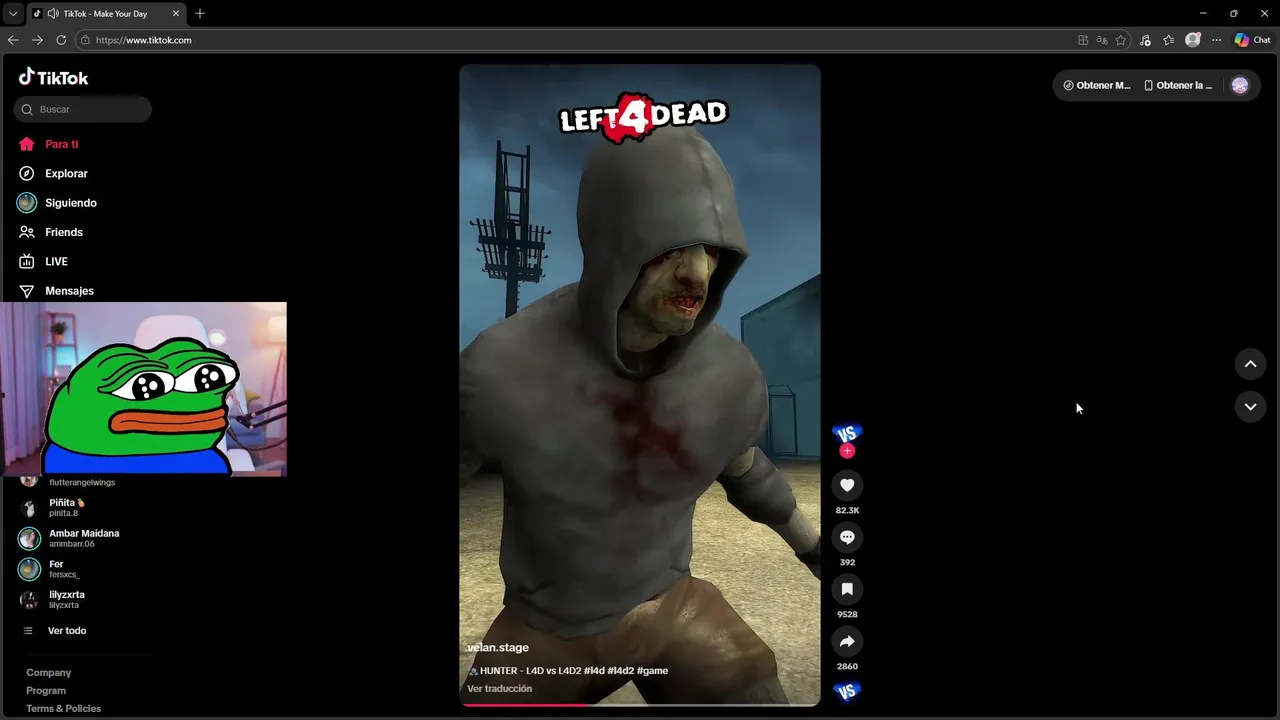Go back in browser history
This screenshot has height=720, width=1280.
click(x=13, y=40)
